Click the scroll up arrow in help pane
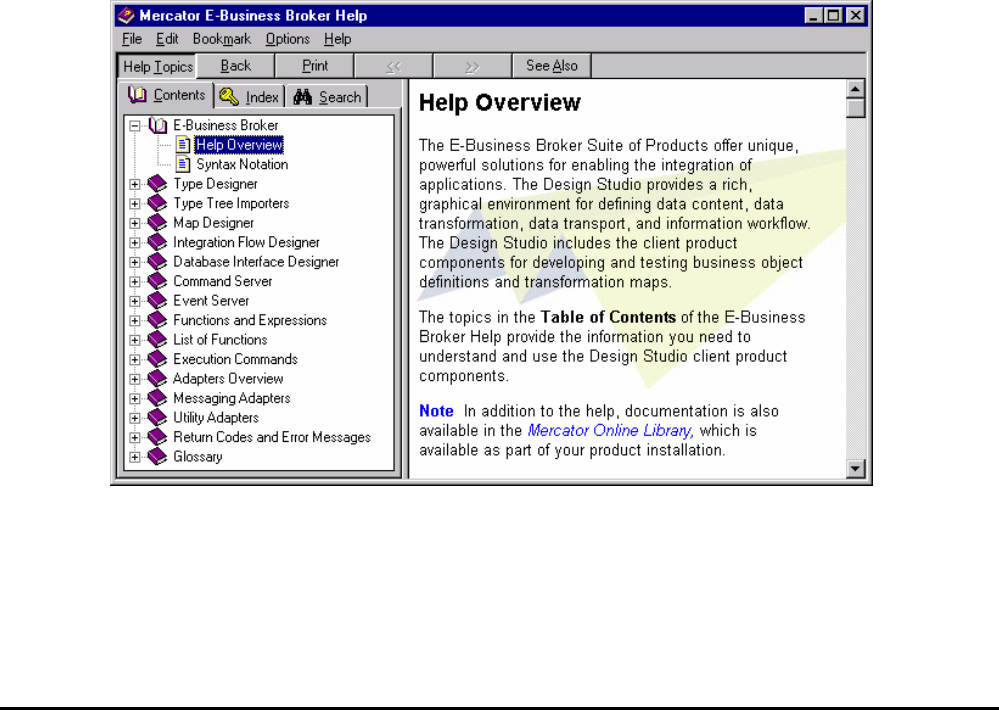The image size is (999, 710). (855, 89)
